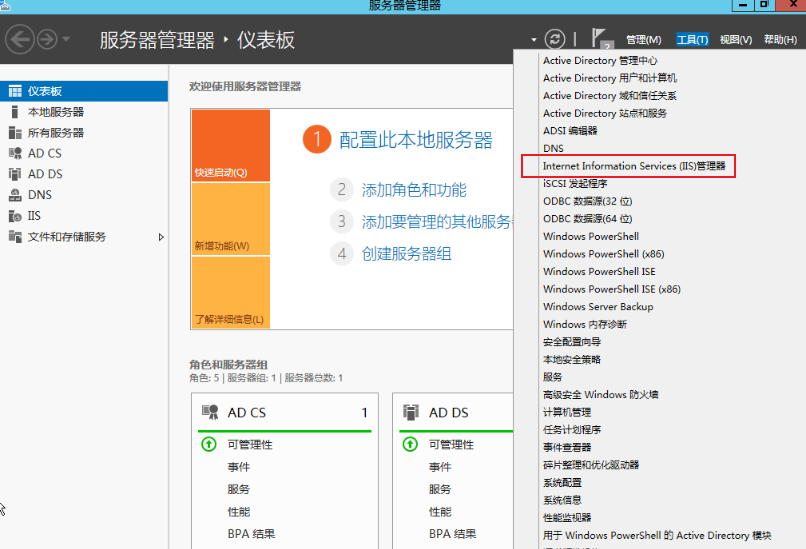The height and width of the screenshot is (549, 806).
Task: Click the AD CS 可管理性 status icon
Action: pyautogui.click(x=209, y=444)
